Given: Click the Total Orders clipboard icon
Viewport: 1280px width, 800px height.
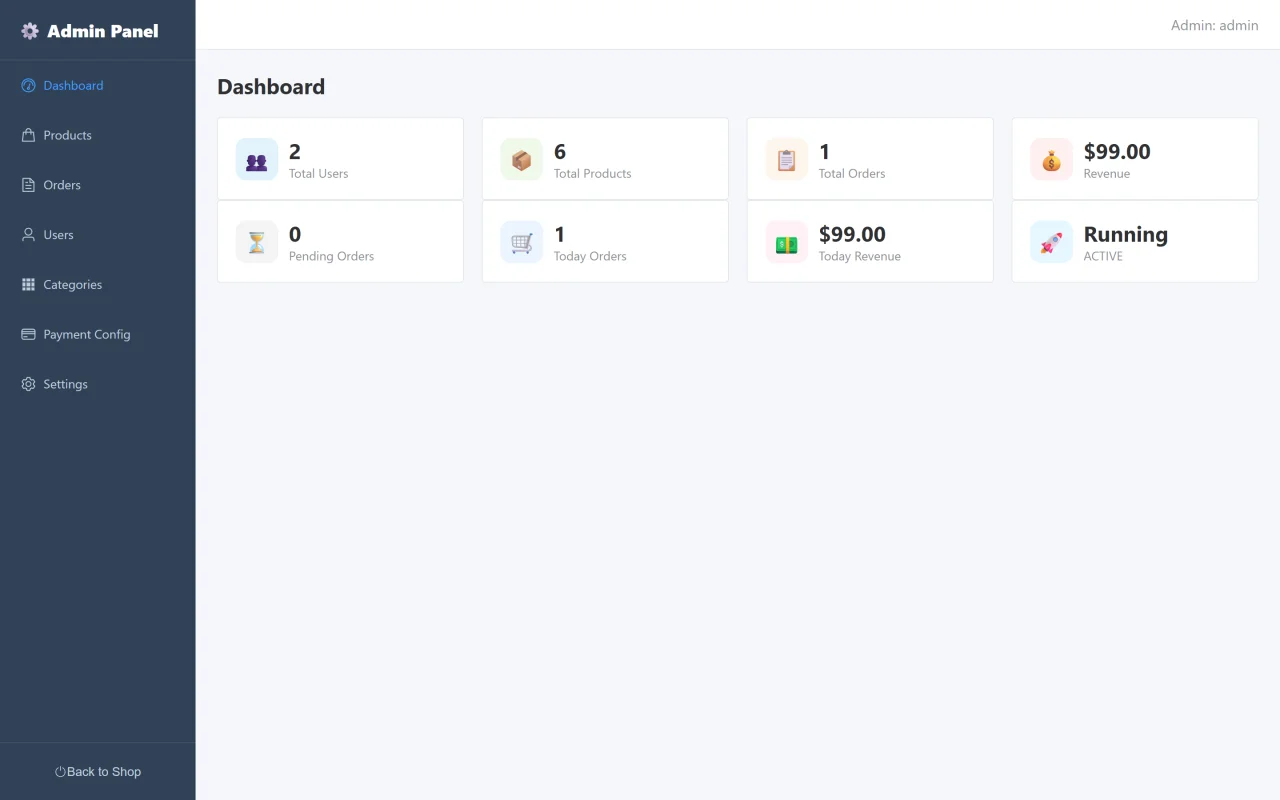Looking at the screenshot, I should tap(787, 160).
